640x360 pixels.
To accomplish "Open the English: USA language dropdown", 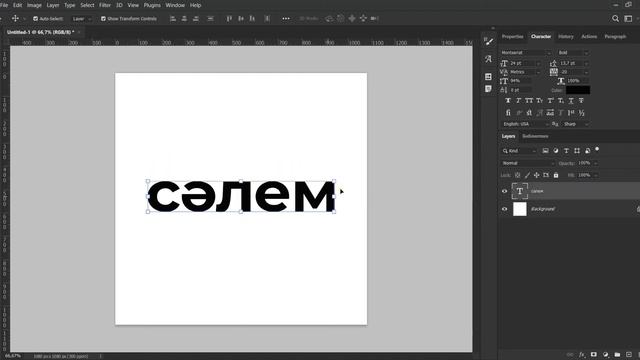I will [526, 124].
